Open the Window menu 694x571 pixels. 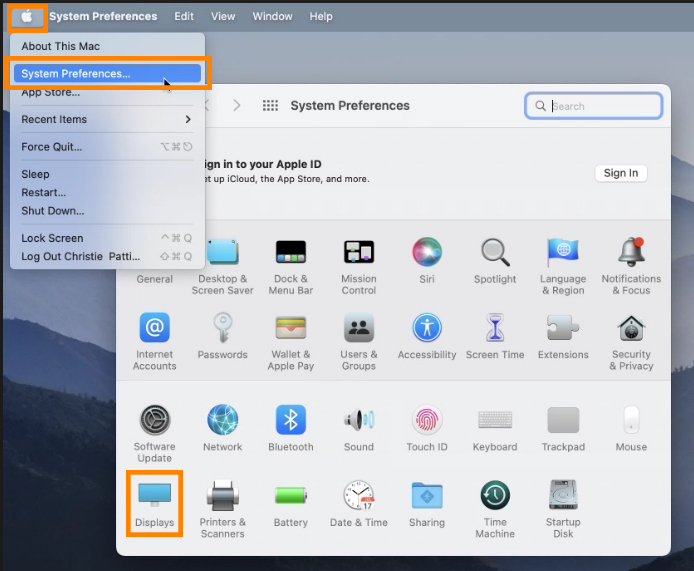click(x=272, y=16)
